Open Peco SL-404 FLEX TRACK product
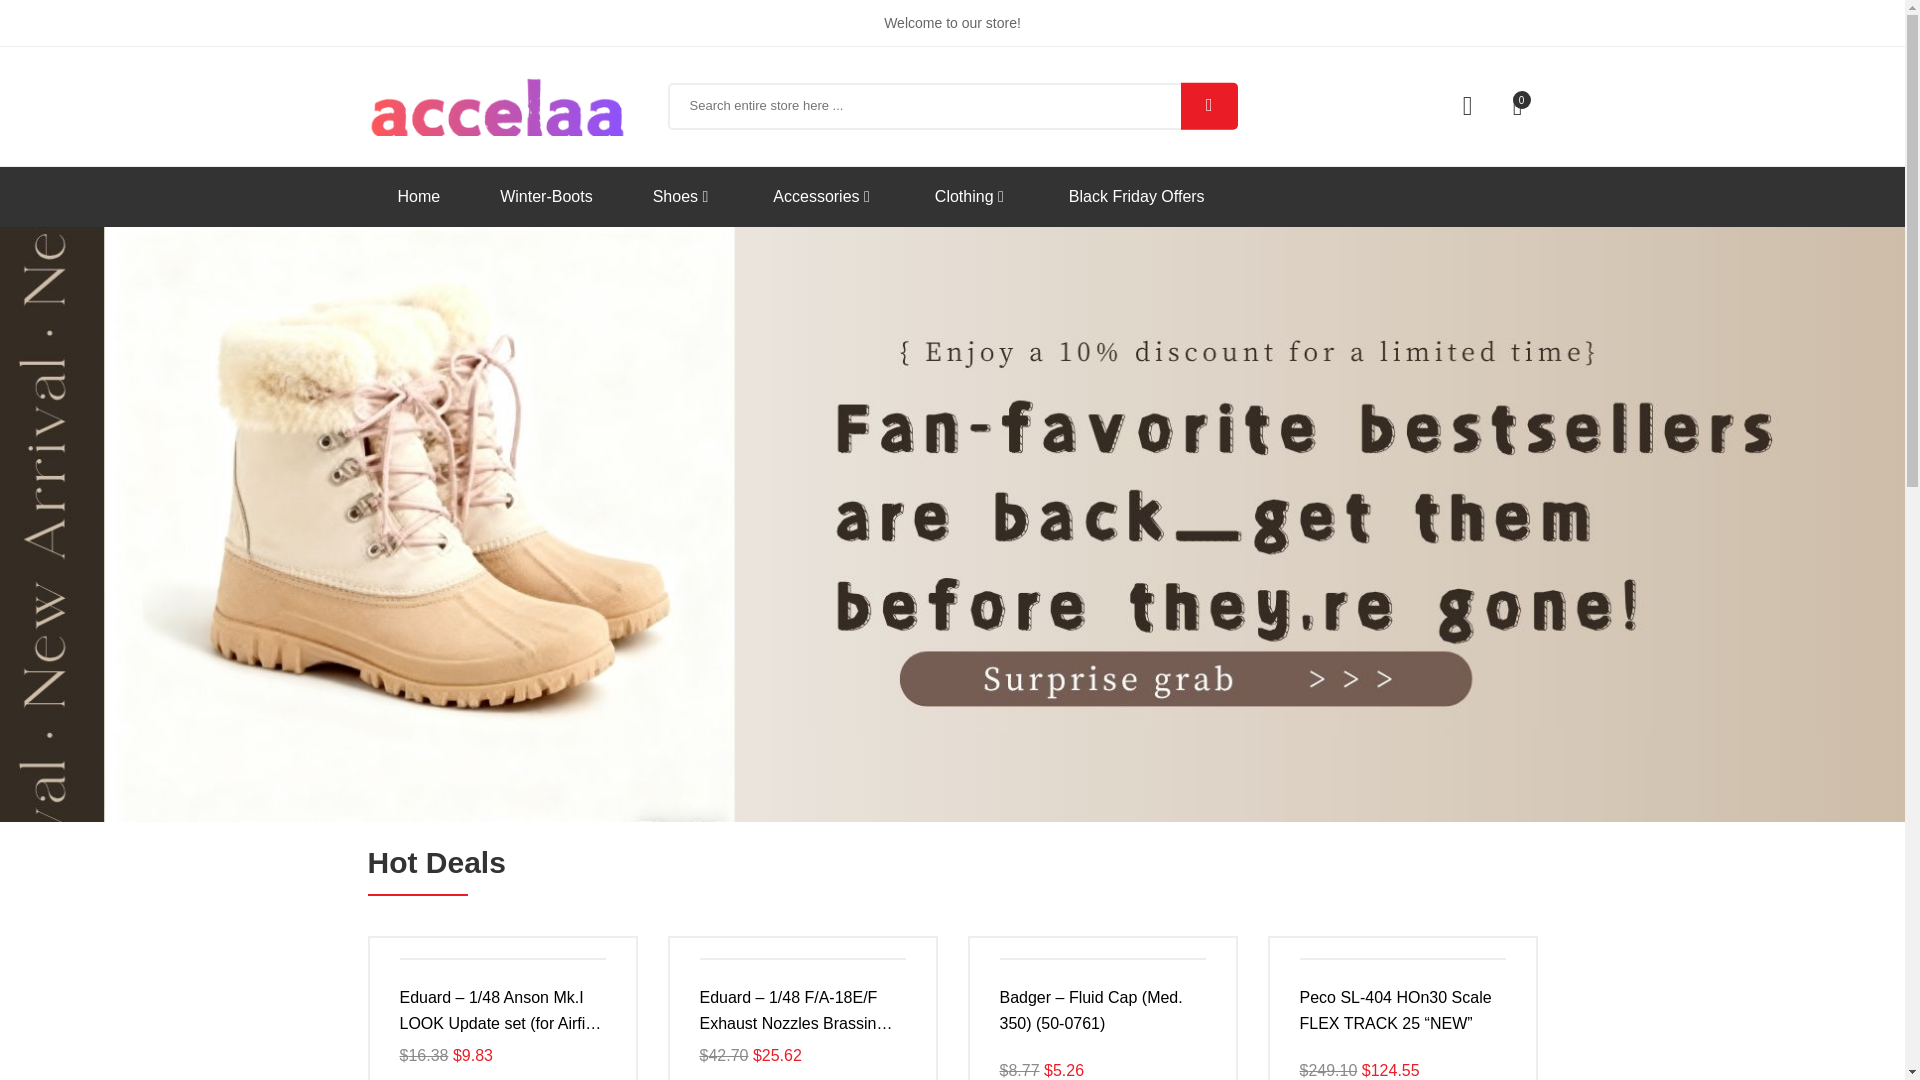This screenshot has width=1920, height=1080. click(x=1395, y=1010)
